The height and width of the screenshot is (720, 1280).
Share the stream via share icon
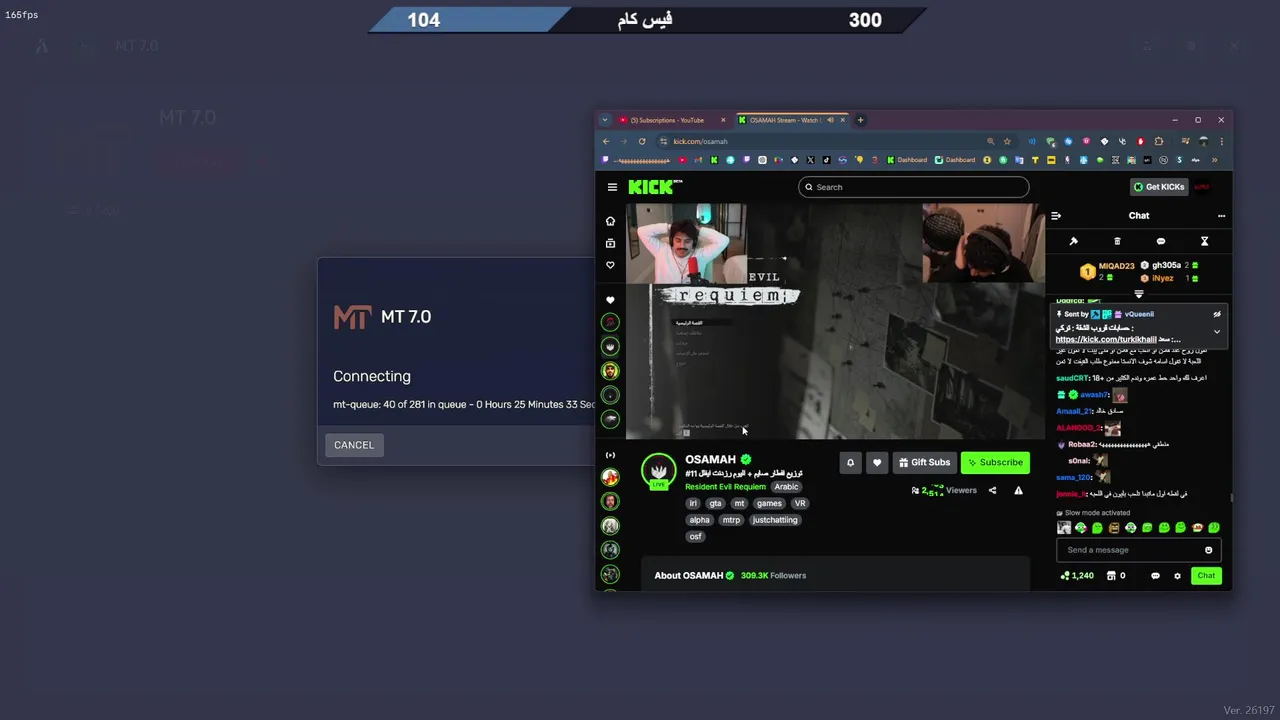click(992, 491)
